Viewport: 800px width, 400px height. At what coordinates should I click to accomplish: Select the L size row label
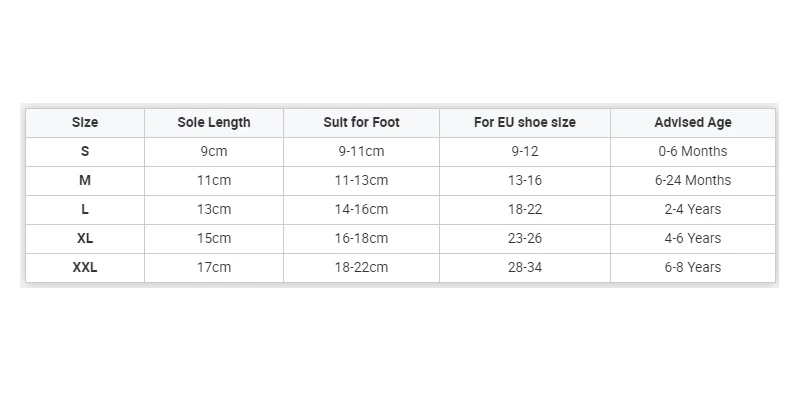(85, 210)
